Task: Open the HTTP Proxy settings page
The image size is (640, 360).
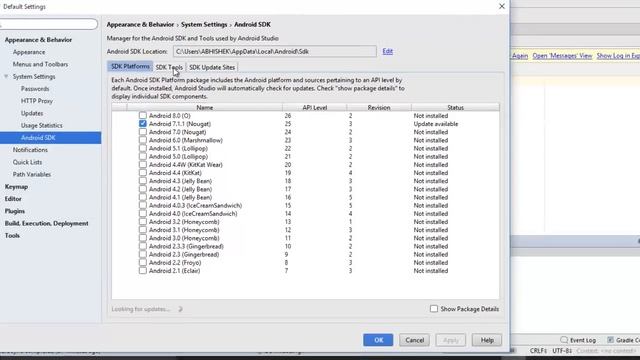Action: [x=37, y=101]
